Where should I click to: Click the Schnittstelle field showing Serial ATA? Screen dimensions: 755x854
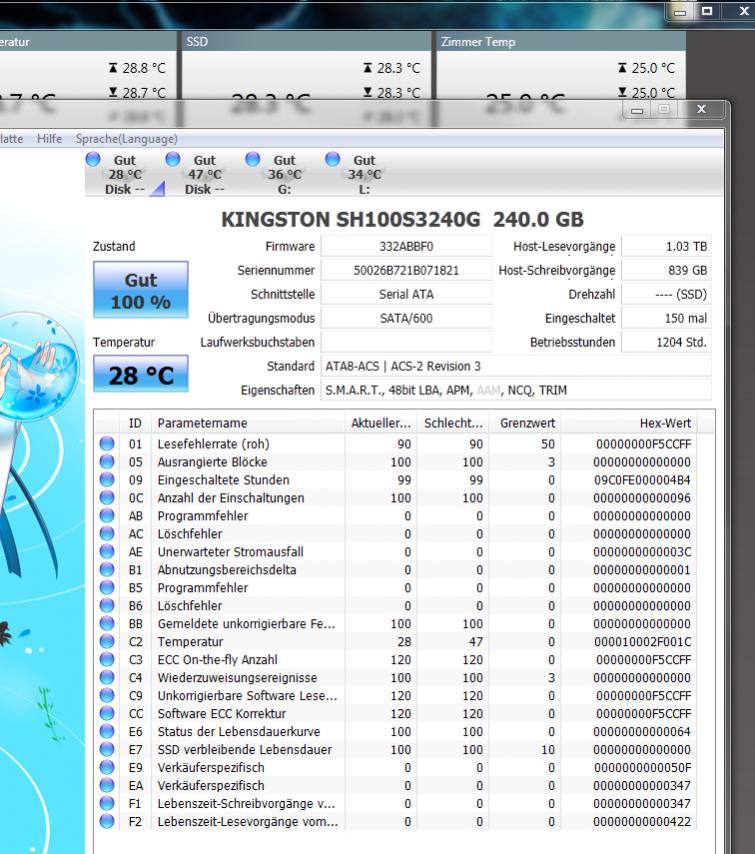point(406,294)
